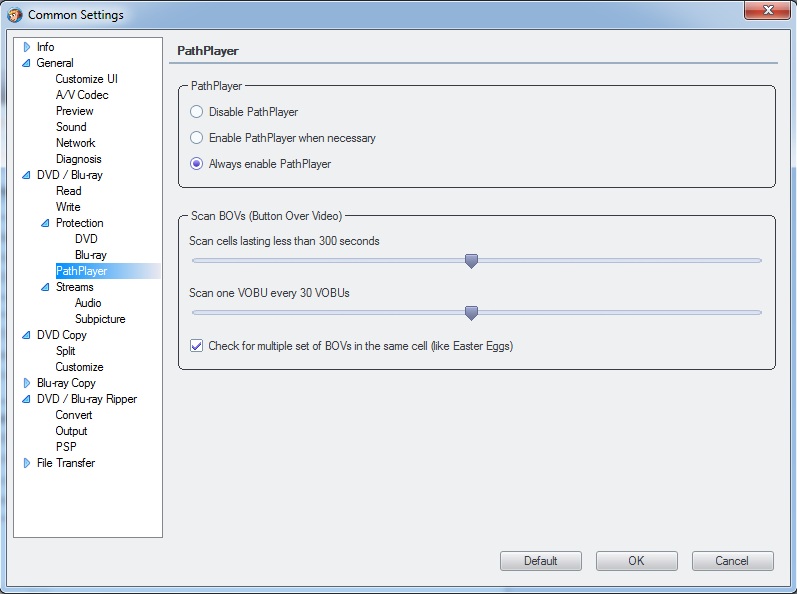The image size is (797, 594).
Task: Toggle check for multiple BOVs checkbox
Action: (196, 346)
